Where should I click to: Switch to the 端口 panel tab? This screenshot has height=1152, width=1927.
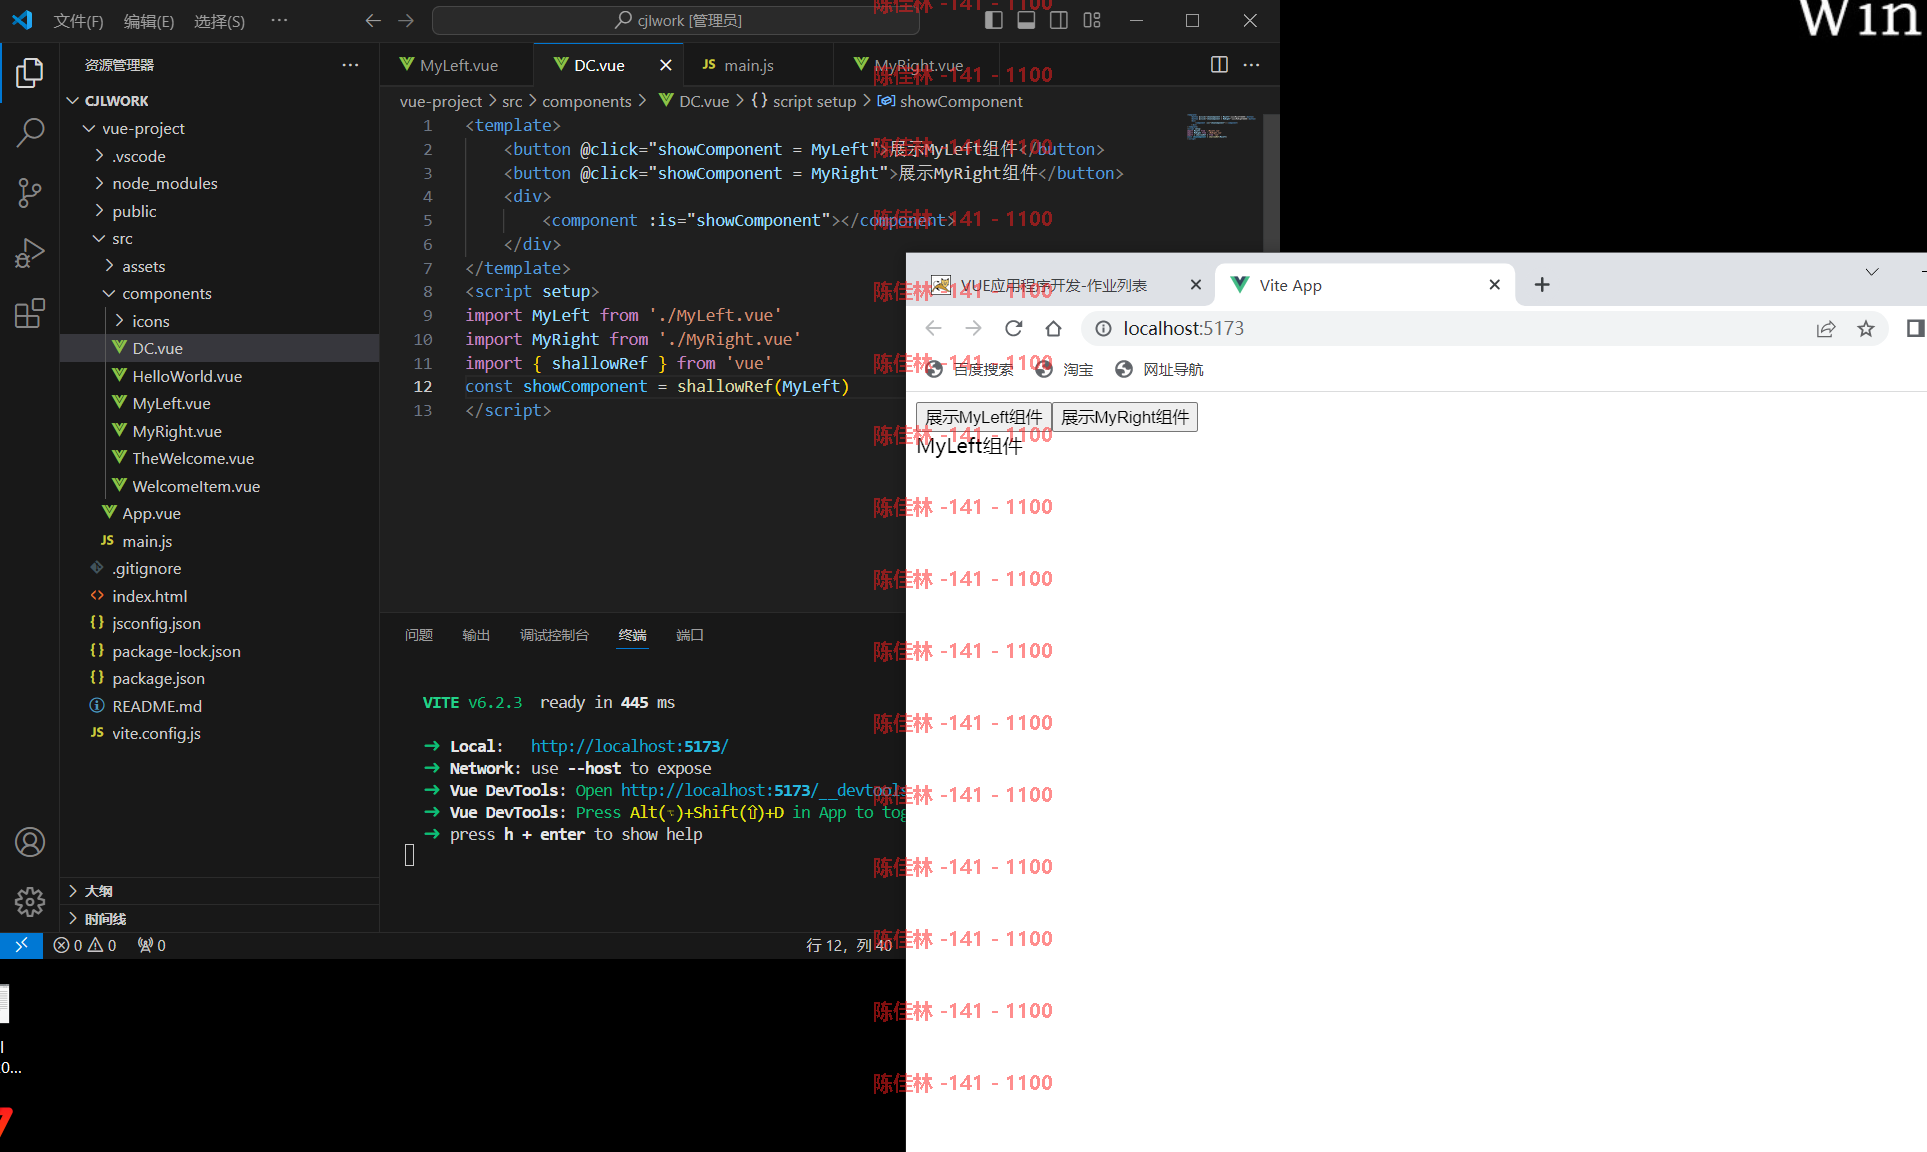tap(690, 635)
